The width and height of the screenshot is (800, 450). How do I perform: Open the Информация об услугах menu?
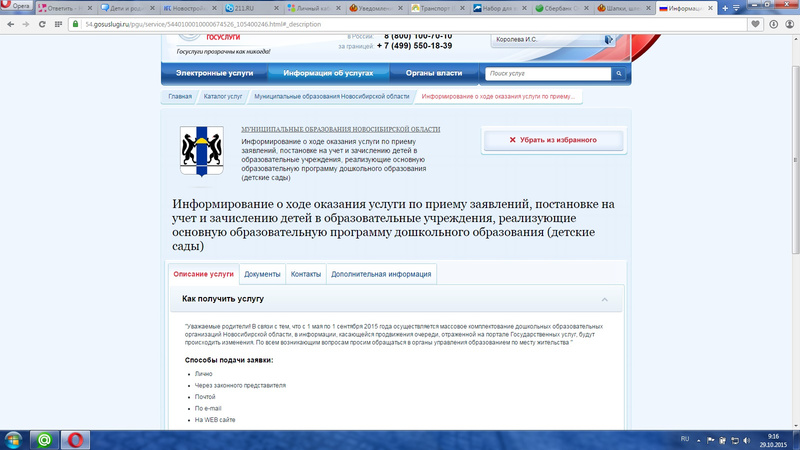pyautogui.click(x=328, y=73)
